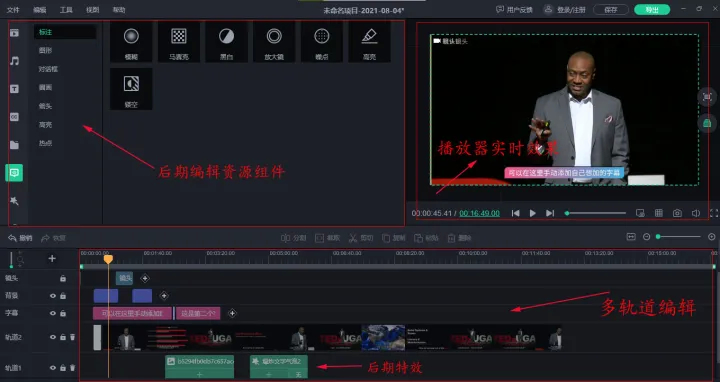The image size is (720, 382).
Task: Toggle visibility of 轨道1 track
Action: [x=53, y=368]
